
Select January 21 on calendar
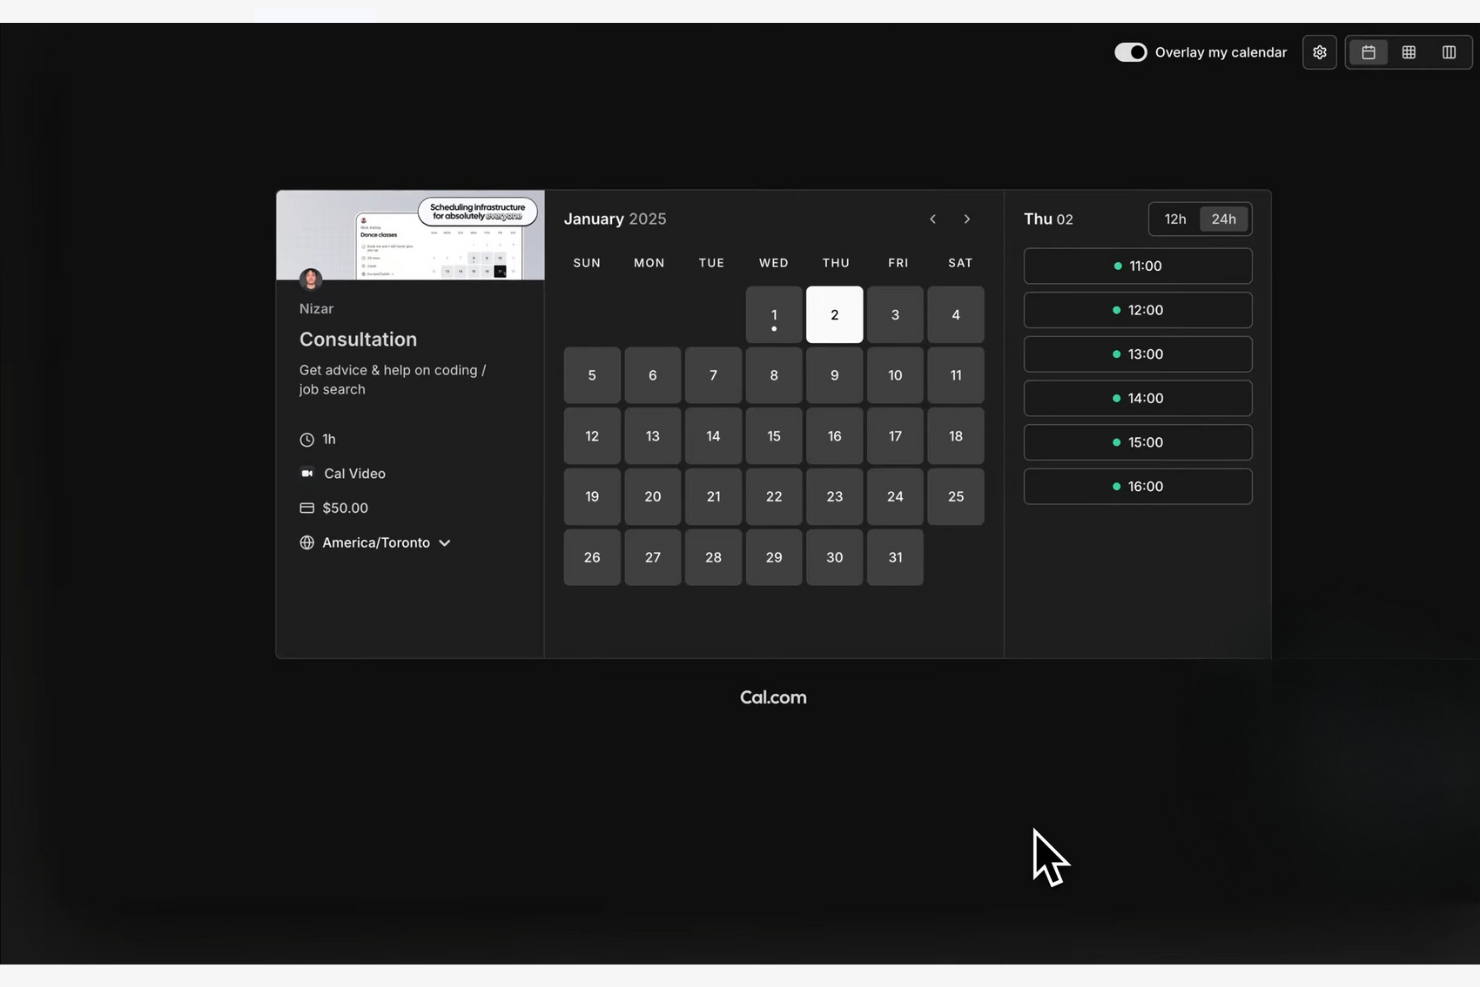(x=713, y=496)
